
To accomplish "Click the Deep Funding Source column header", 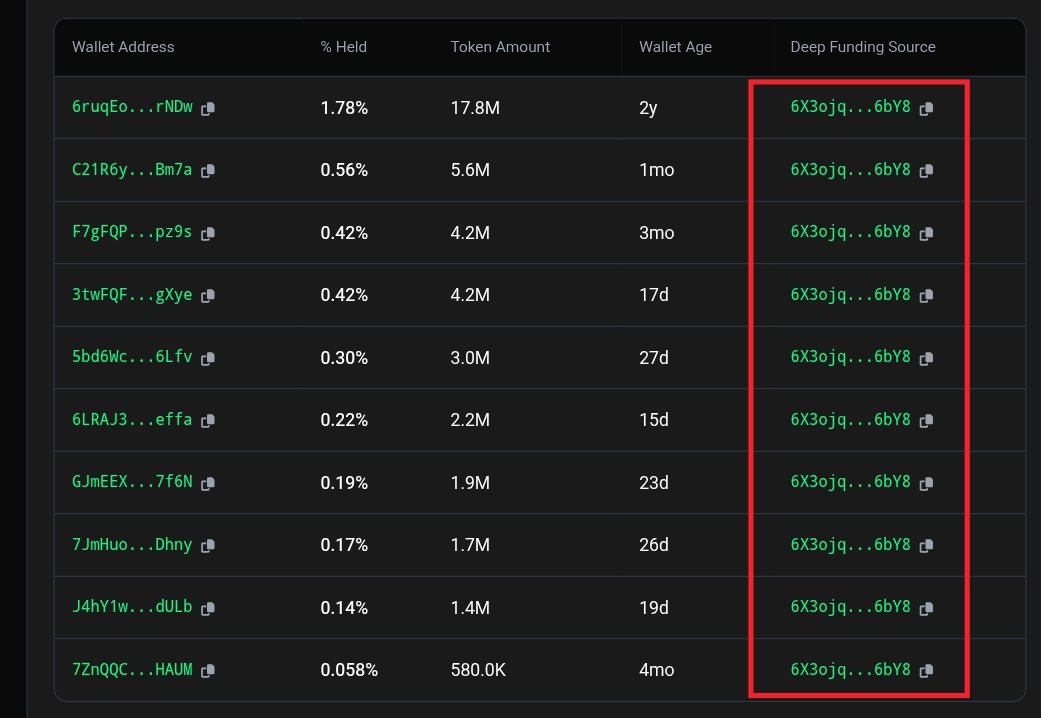I will pyautogui.click(x=862, y=47).
